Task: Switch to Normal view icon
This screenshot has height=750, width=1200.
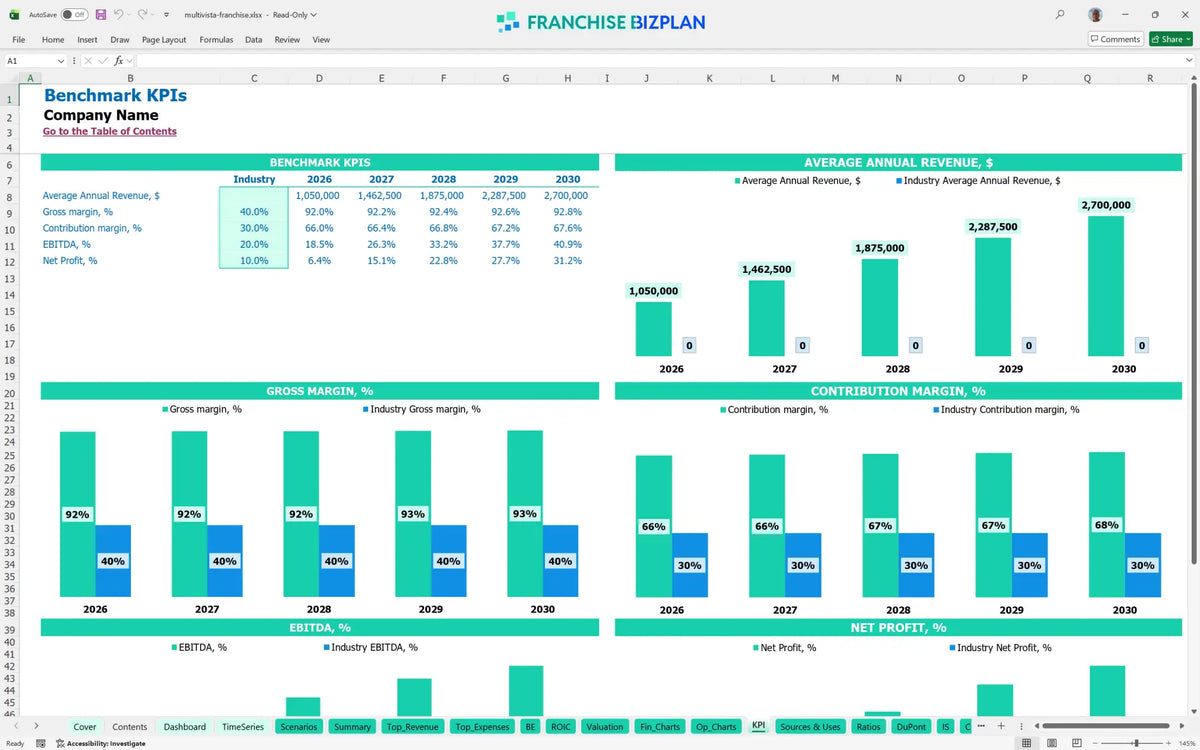Action: pyautogui.click(x=1026, y=743)
